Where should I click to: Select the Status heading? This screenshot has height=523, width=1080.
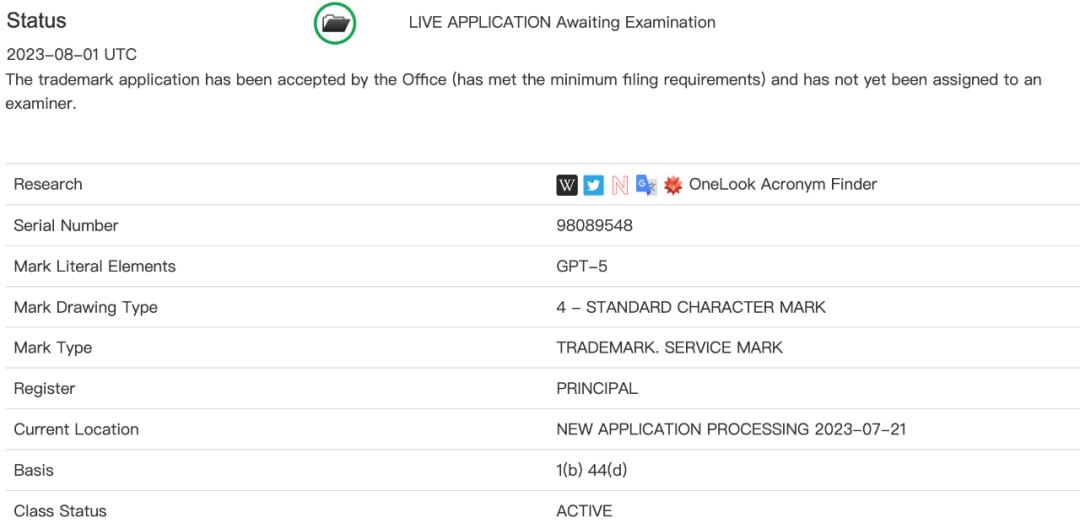click(37, 21)
